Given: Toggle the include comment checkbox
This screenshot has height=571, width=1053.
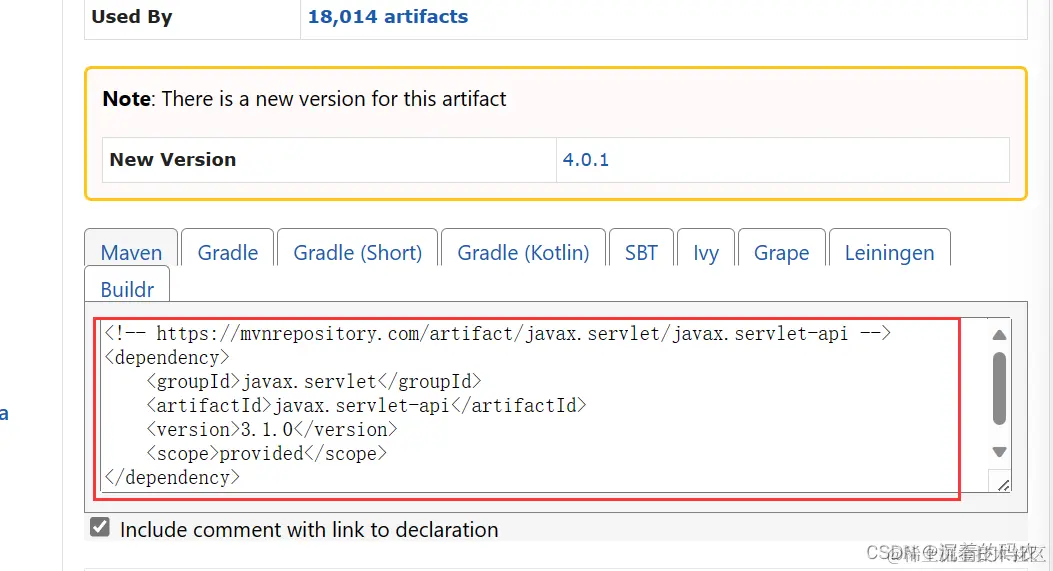Looking at the screenshot, I should [100, 527].
